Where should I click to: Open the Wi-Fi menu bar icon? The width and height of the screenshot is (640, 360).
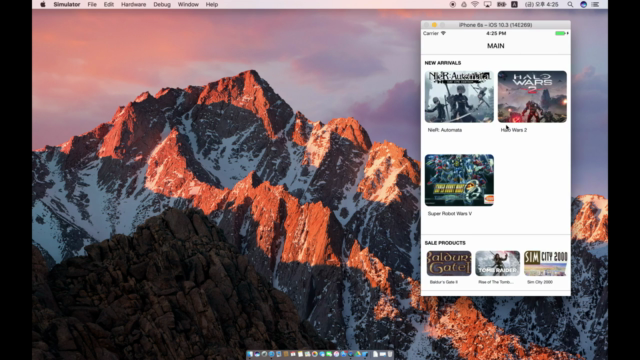tap(475, 4)
